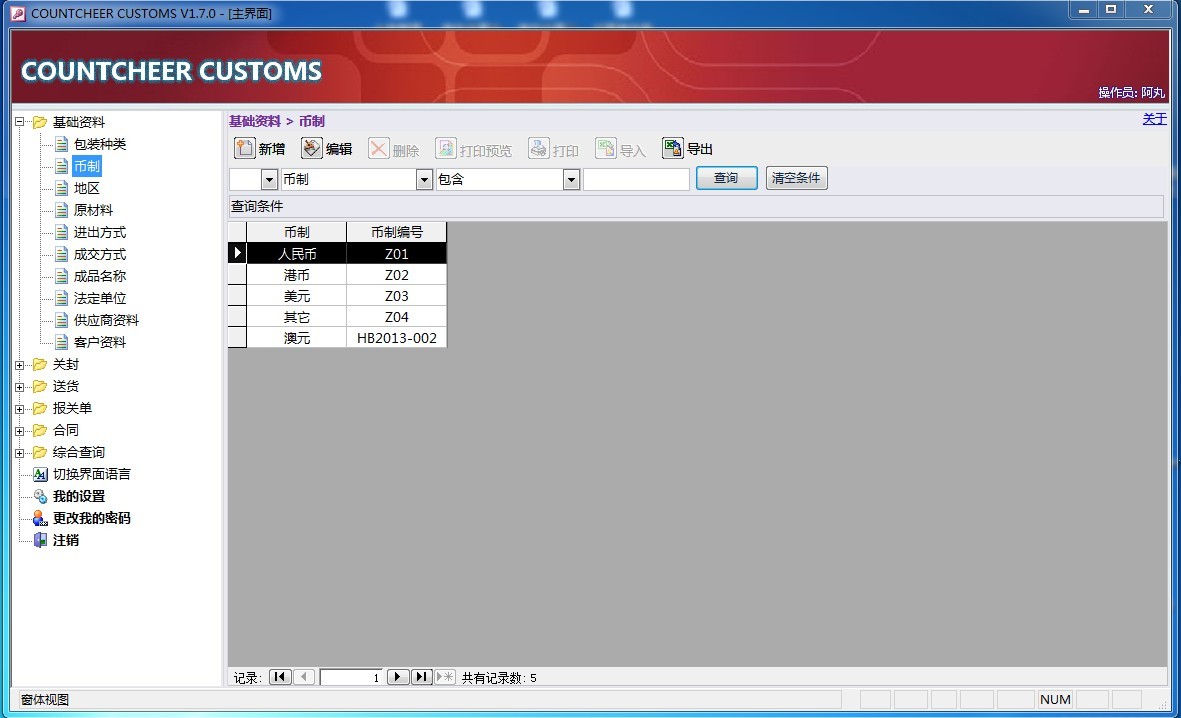Click the HB2013-002 cell
The image size is (1181, 718).
coord(397,338)
